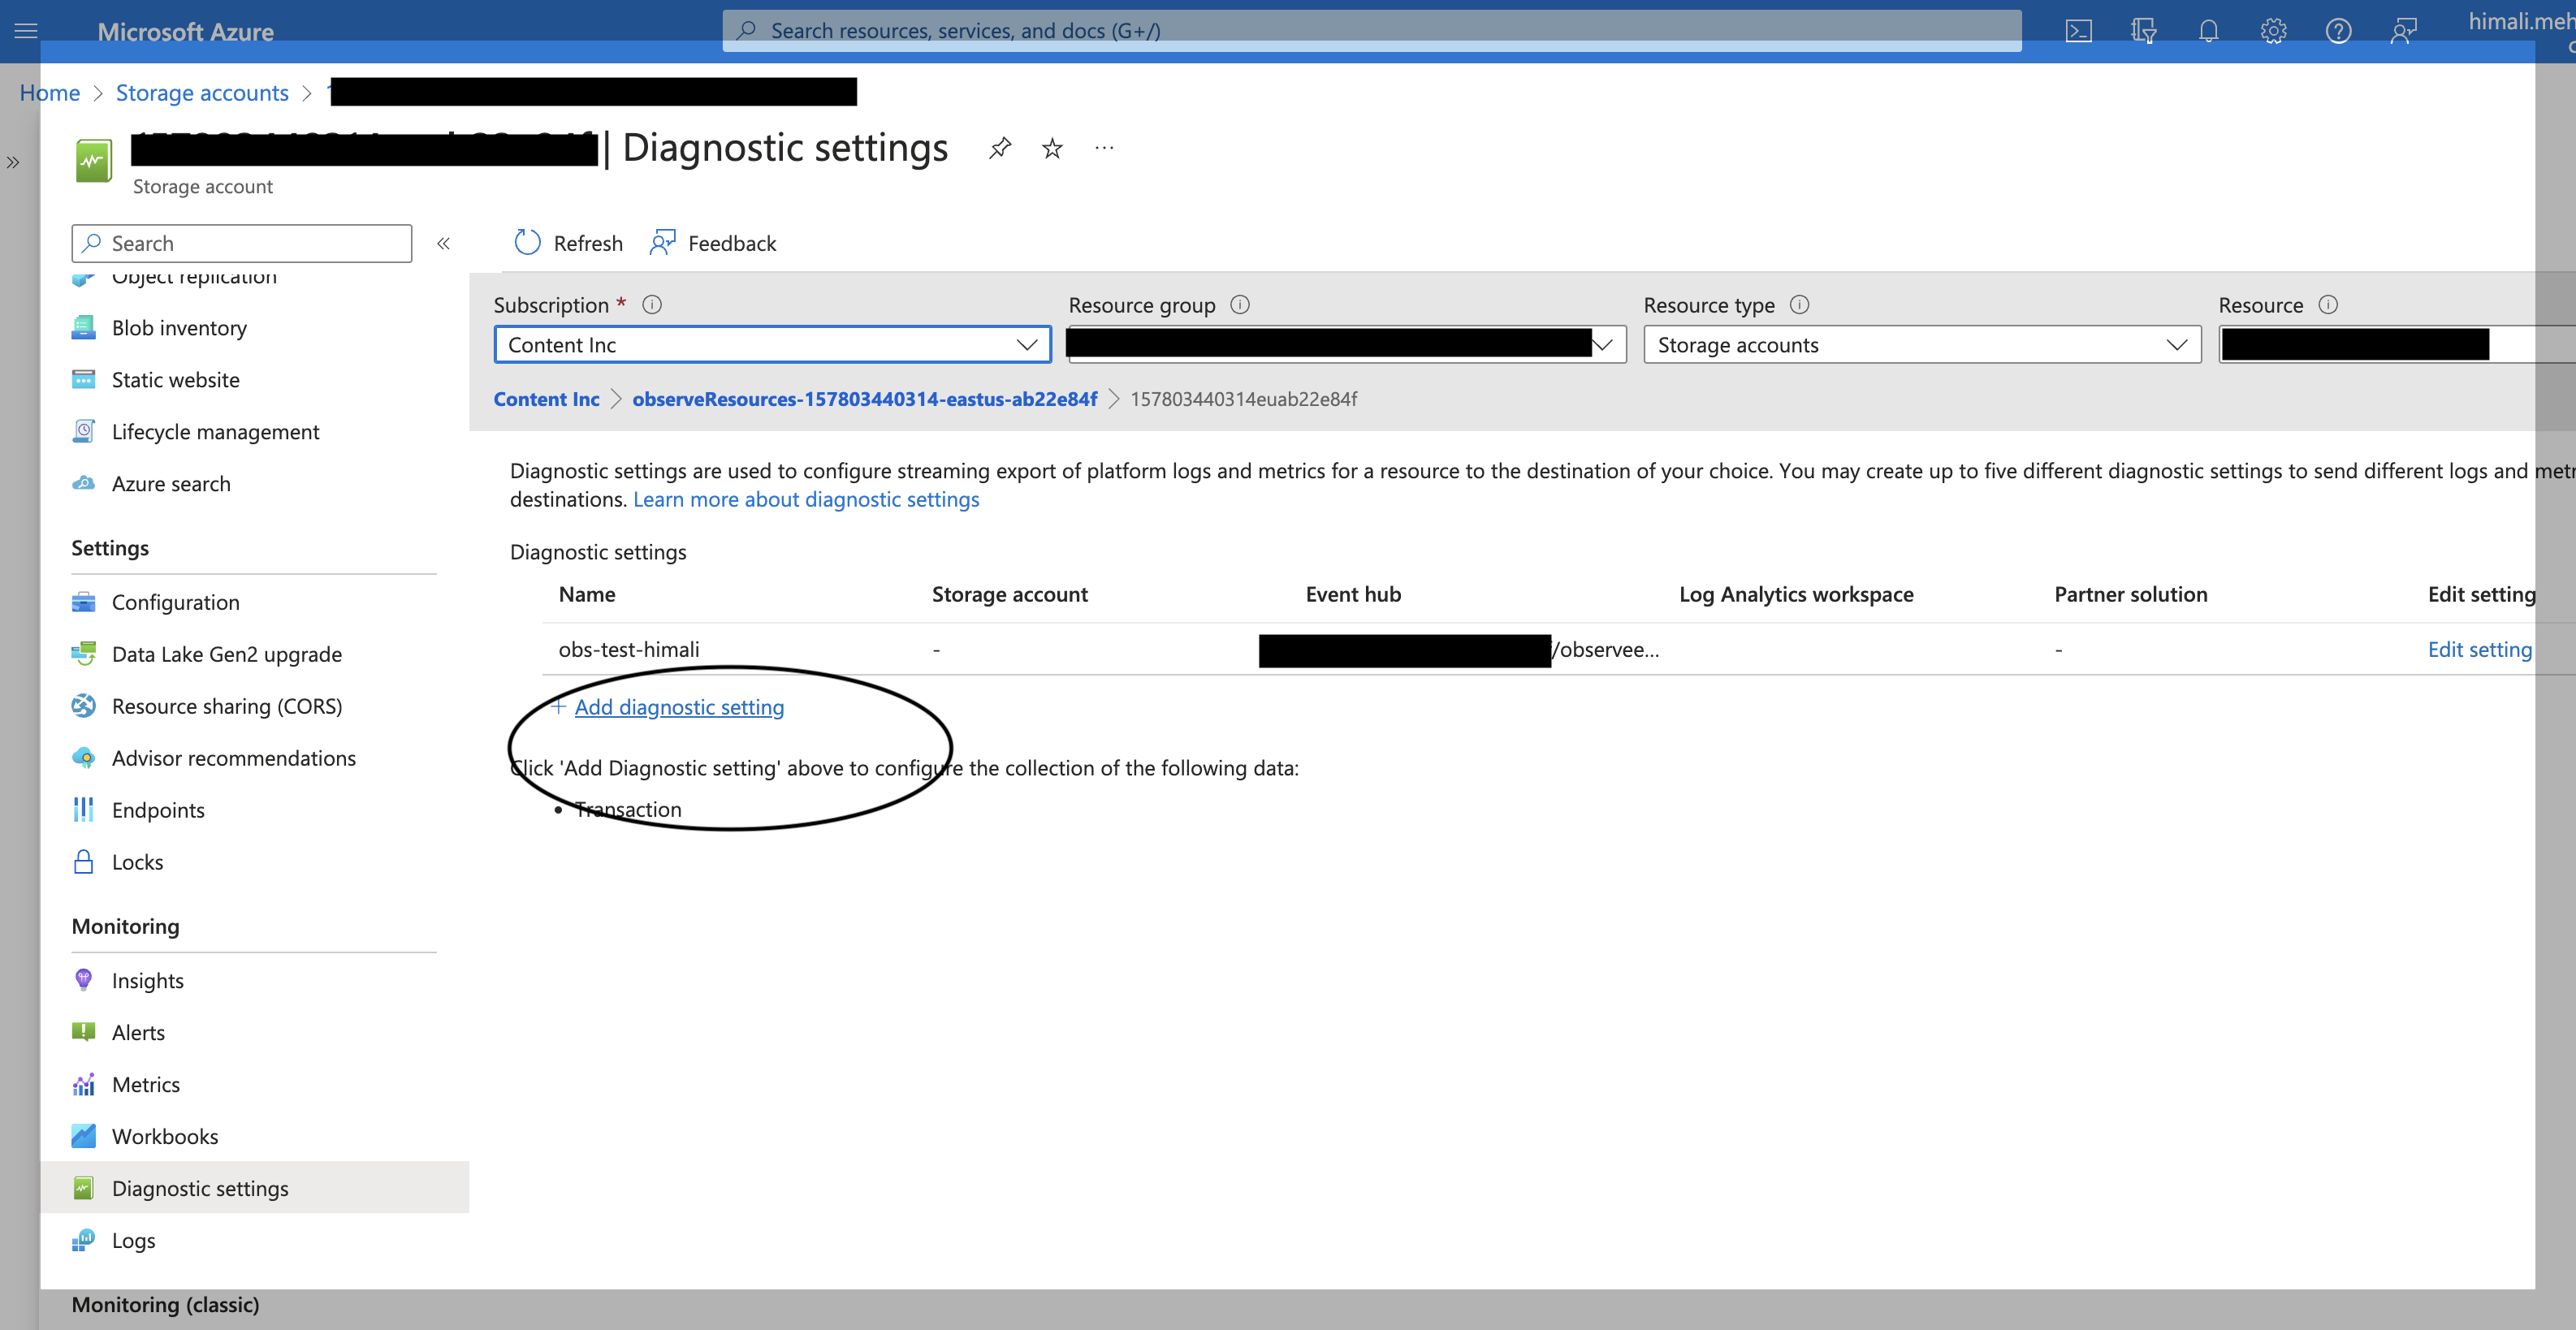Select Metrics in the Monitoring menu
This screenshot has width=2576, height=1330.
pos(146,1084)
